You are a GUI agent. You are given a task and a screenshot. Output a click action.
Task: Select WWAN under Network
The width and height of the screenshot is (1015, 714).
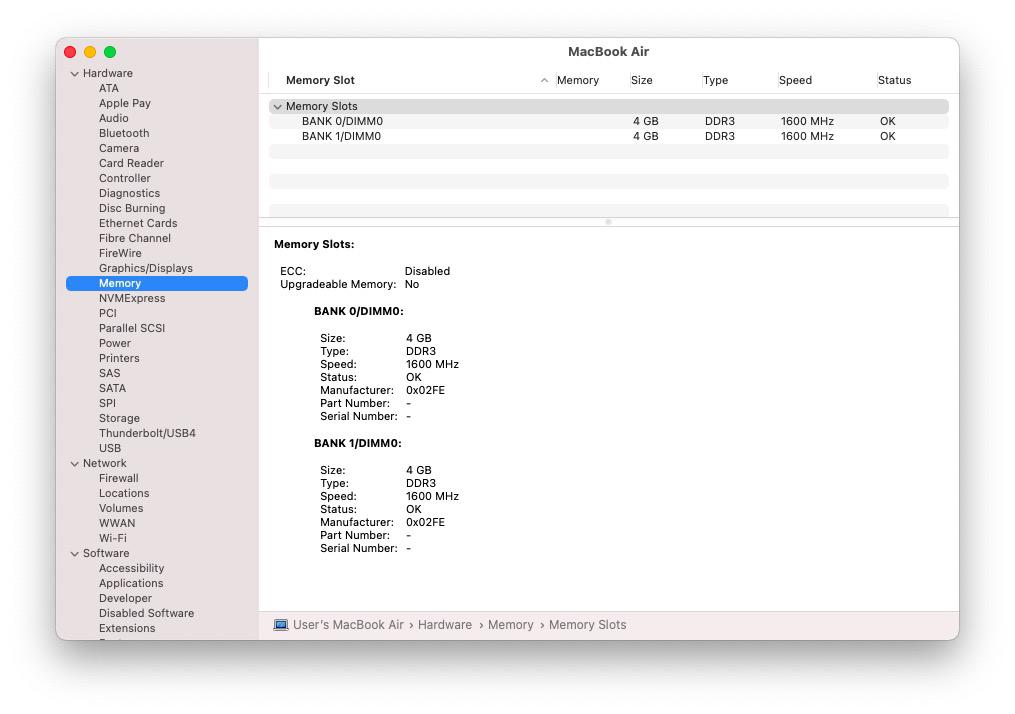click(117, 523)
